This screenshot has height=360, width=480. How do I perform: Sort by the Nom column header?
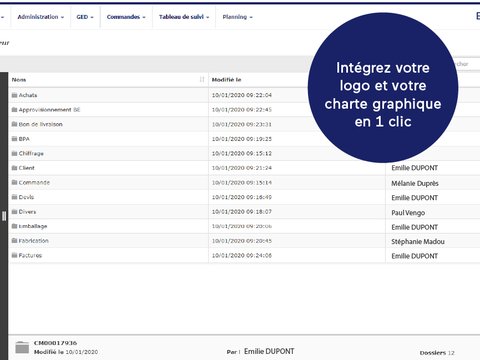point(19,80)
